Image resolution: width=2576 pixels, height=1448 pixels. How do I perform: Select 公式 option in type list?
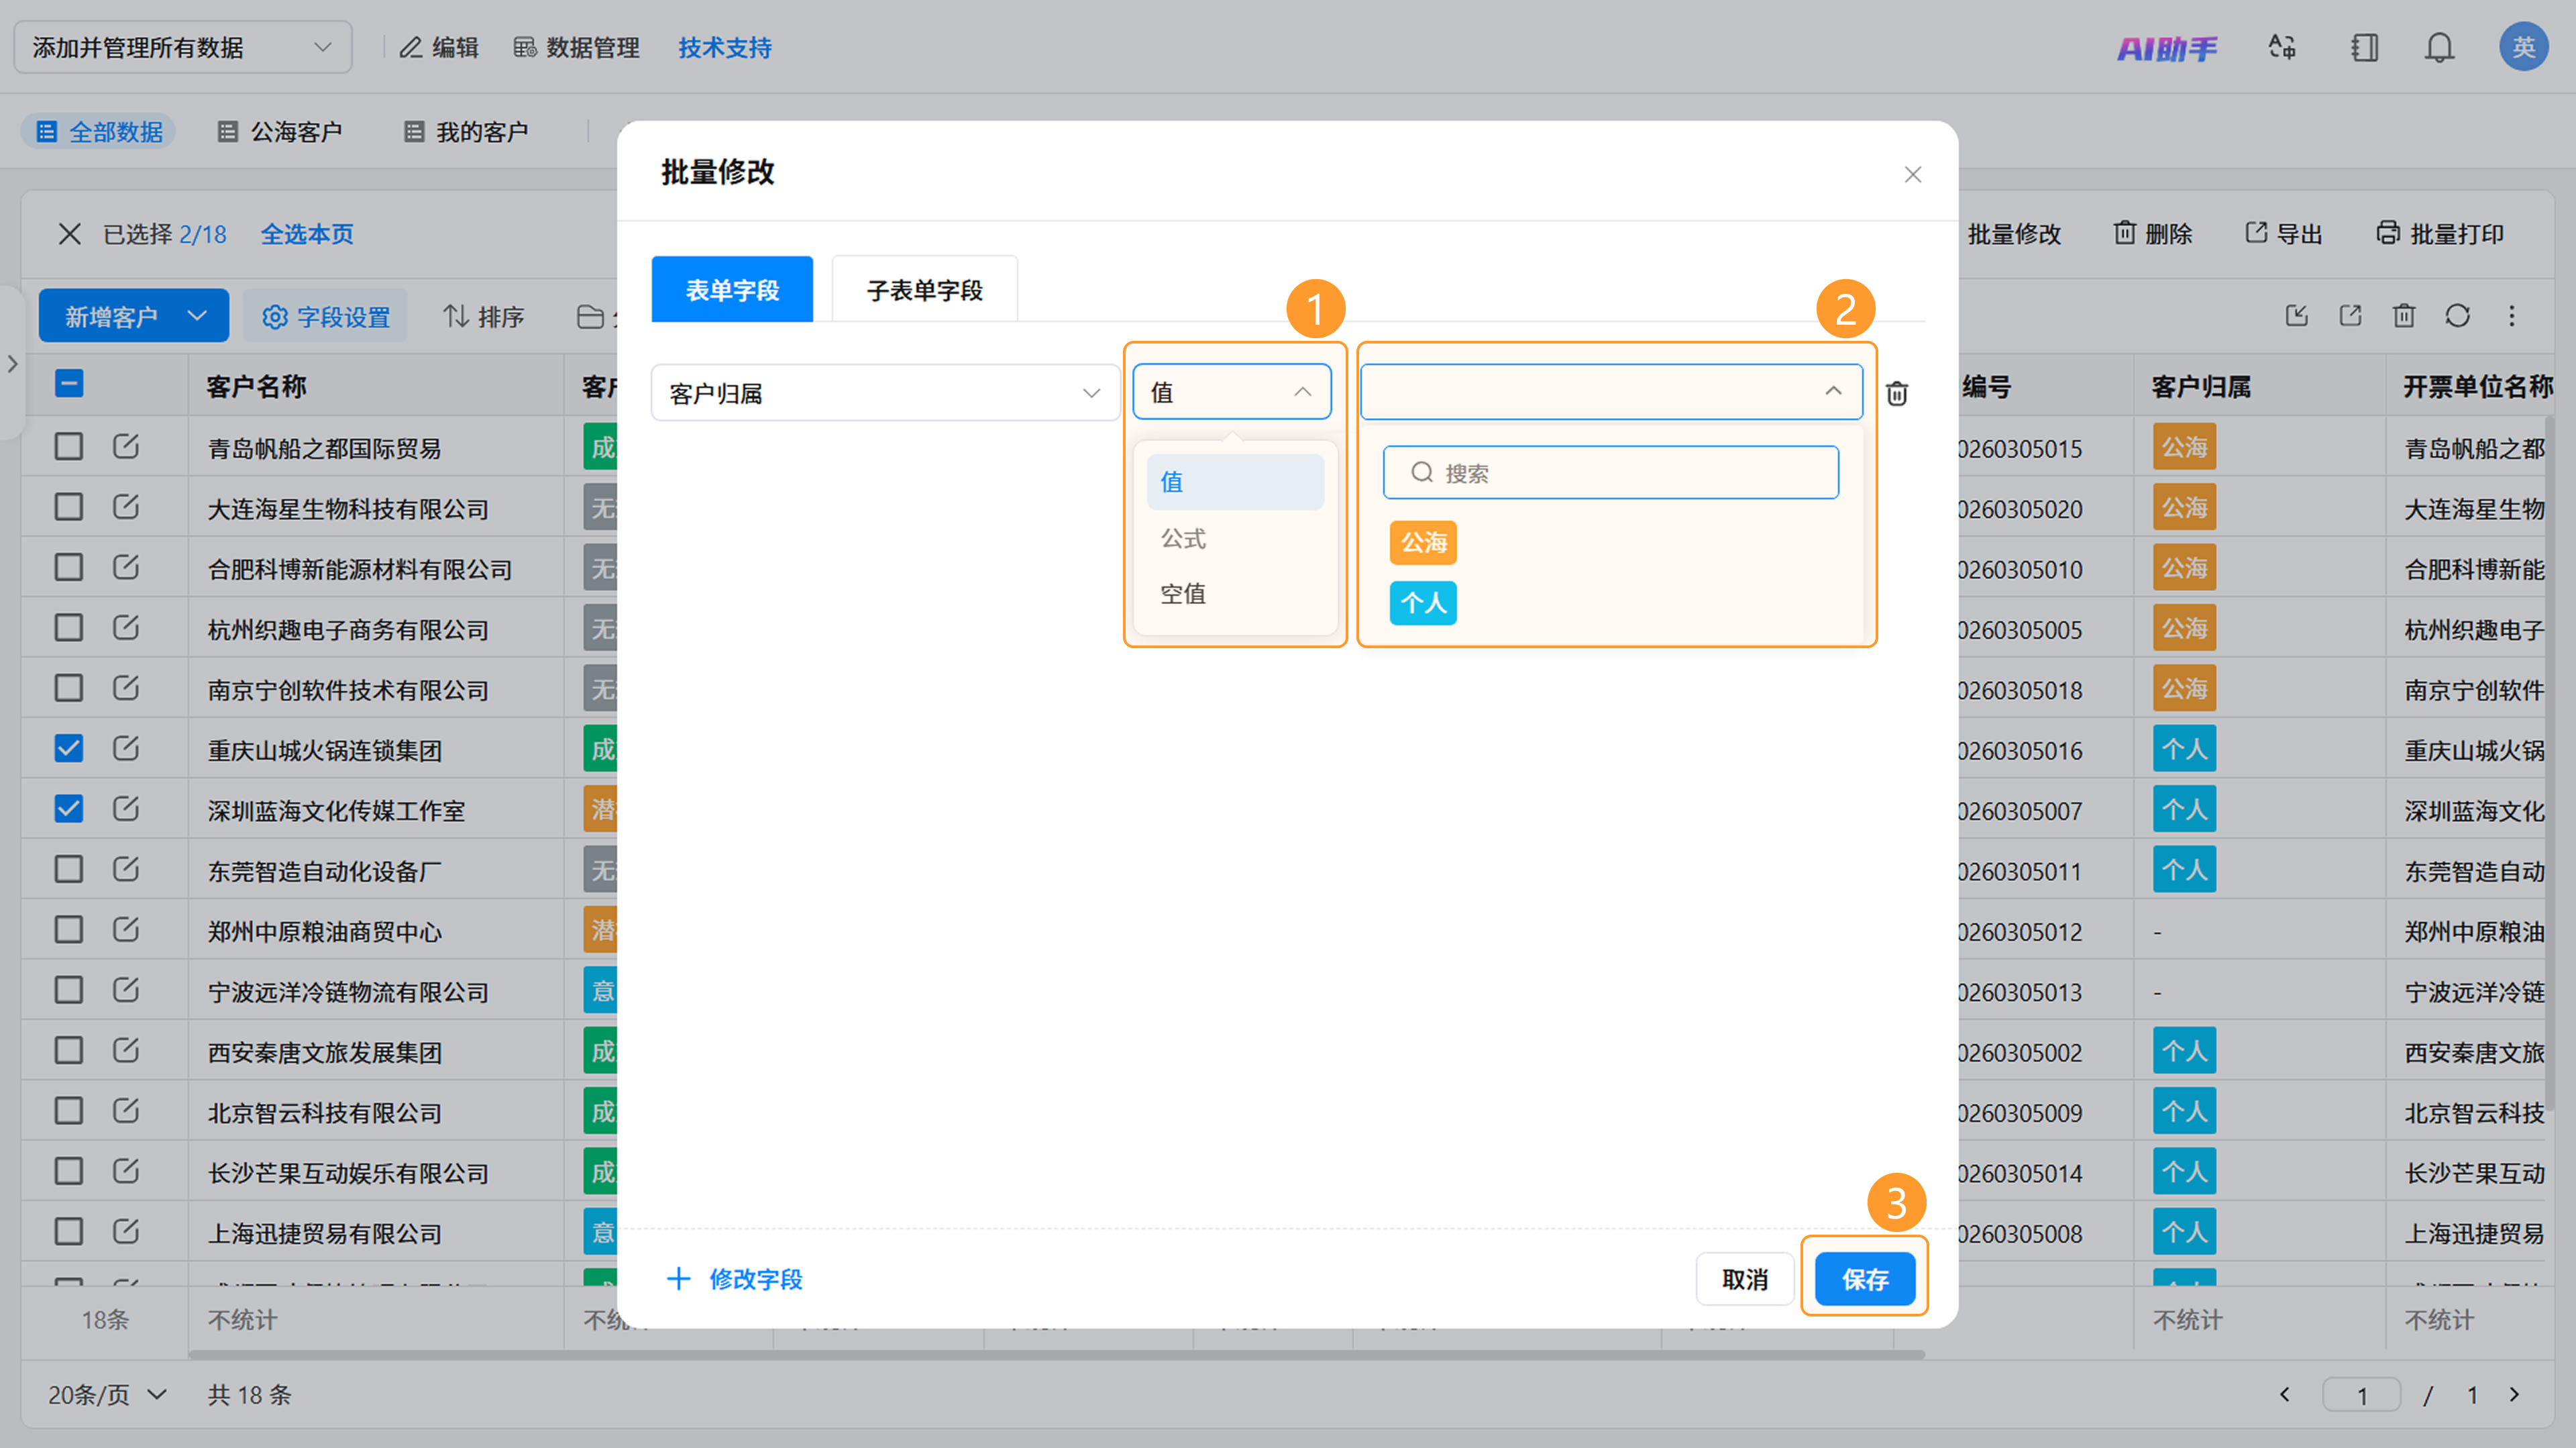[1235, 538]
